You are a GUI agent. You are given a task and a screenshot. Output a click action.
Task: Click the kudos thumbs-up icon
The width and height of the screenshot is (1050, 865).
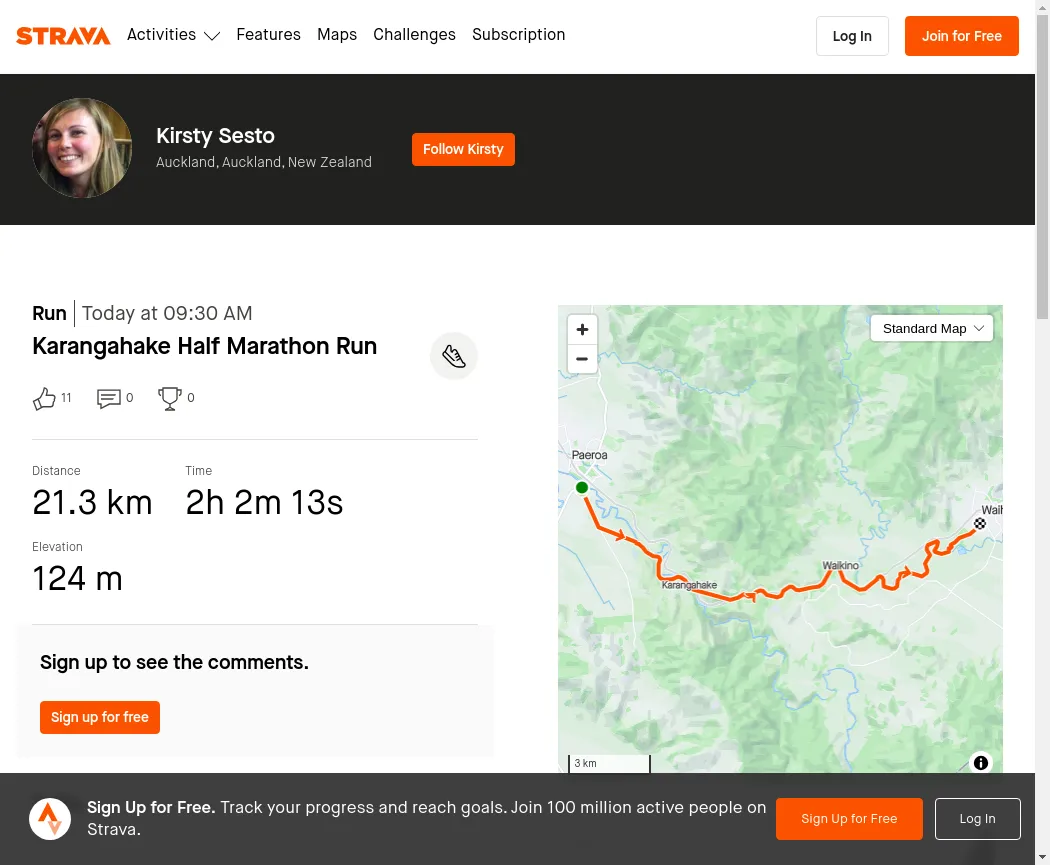(x=44, y=398)
